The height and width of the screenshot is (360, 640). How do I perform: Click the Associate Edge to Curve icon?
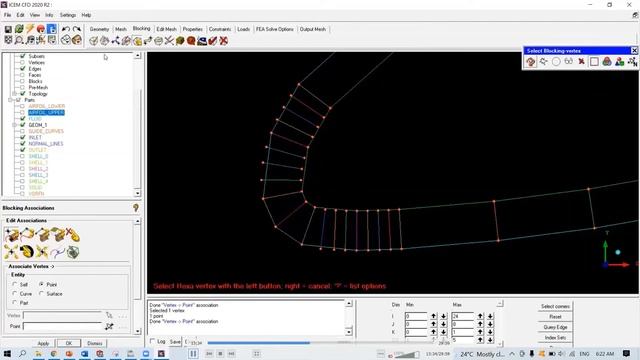(27, 235)
